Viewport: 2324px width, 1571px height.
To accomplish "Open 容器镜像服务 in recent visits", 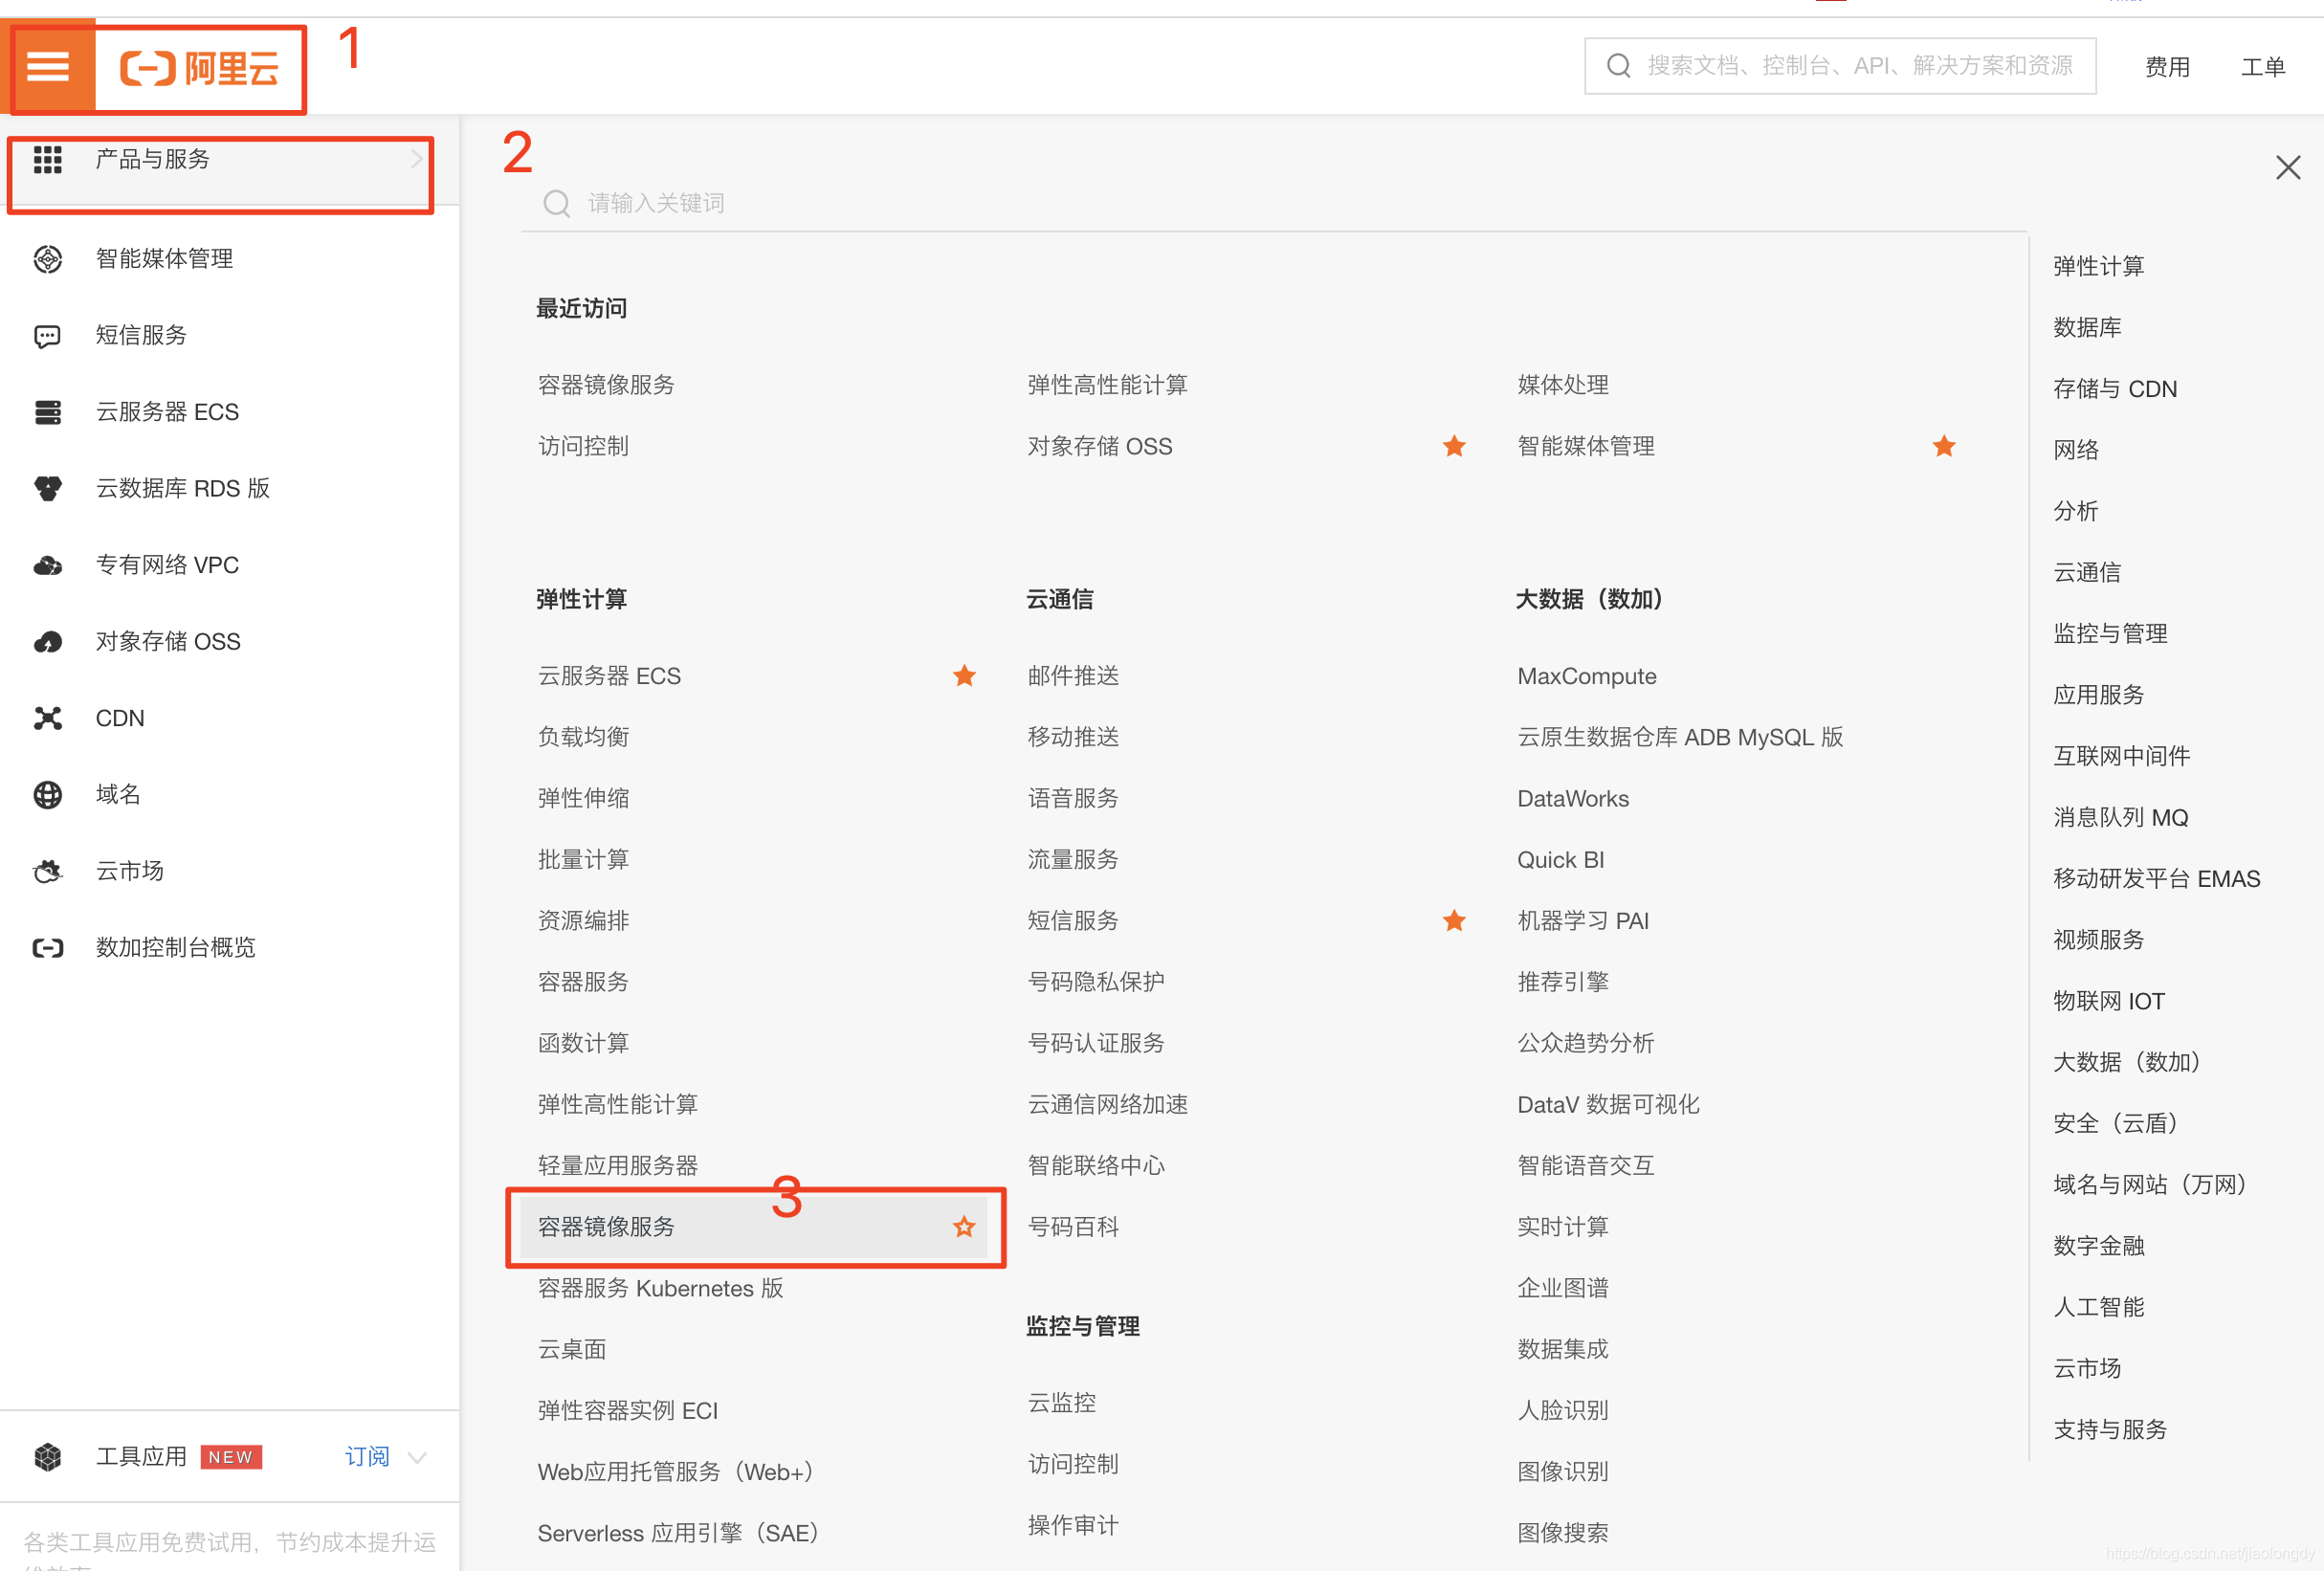I will pyautogui.click(x=606, y=385).
